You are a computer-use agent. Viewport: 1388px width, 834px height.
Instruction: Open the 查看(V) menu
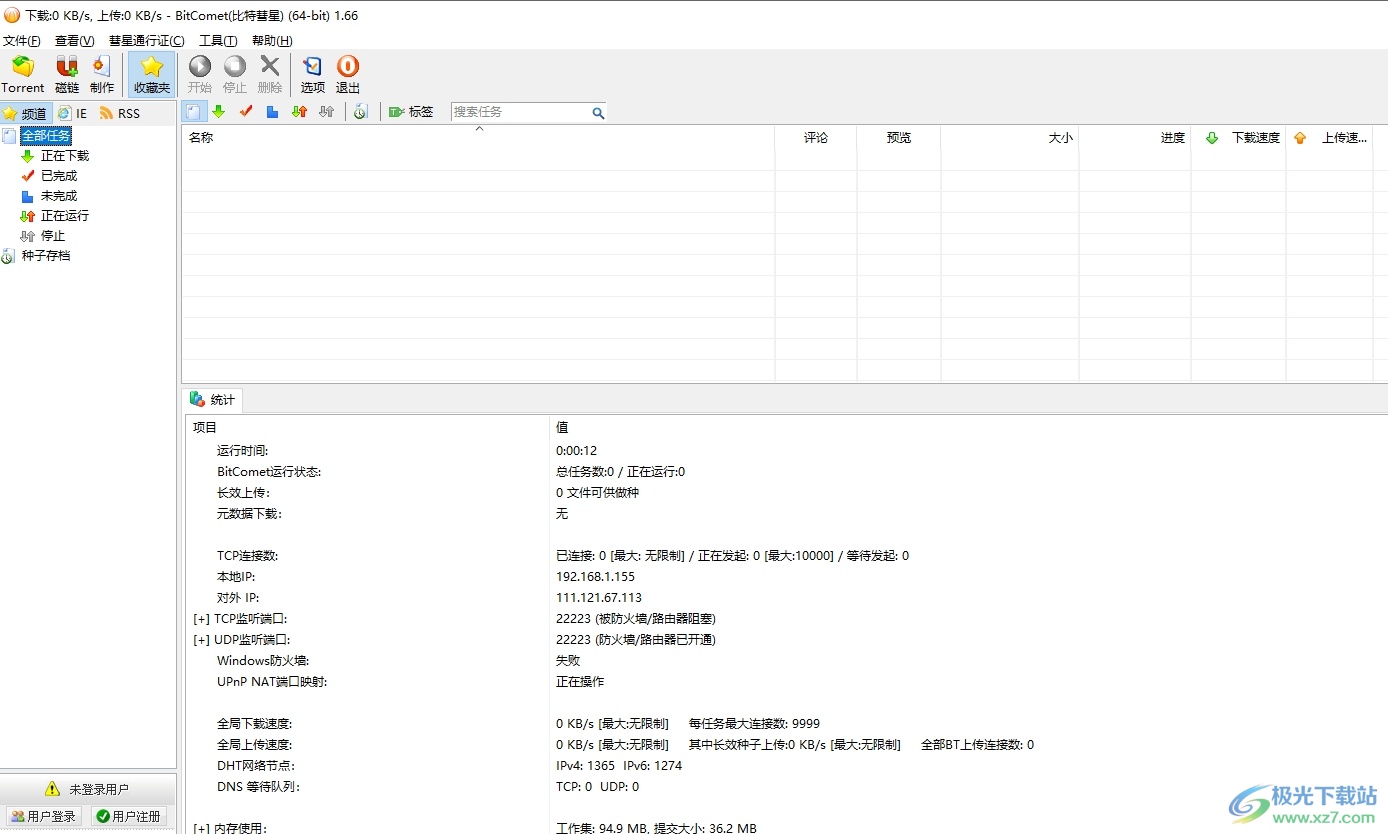pyautogui.click(x=74, y=41)
